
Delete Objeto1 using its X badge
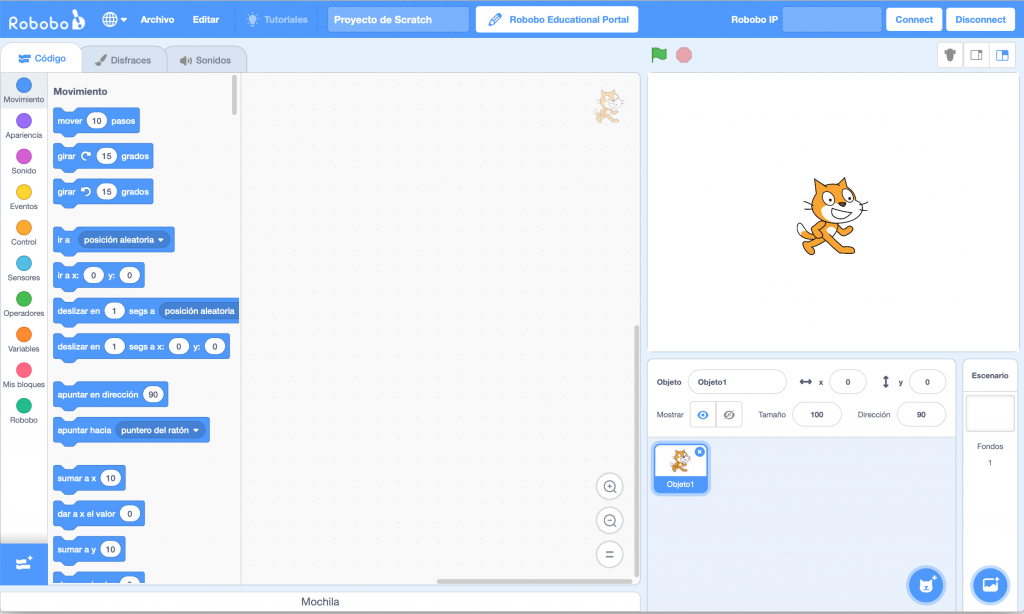(x=700, y=452)
